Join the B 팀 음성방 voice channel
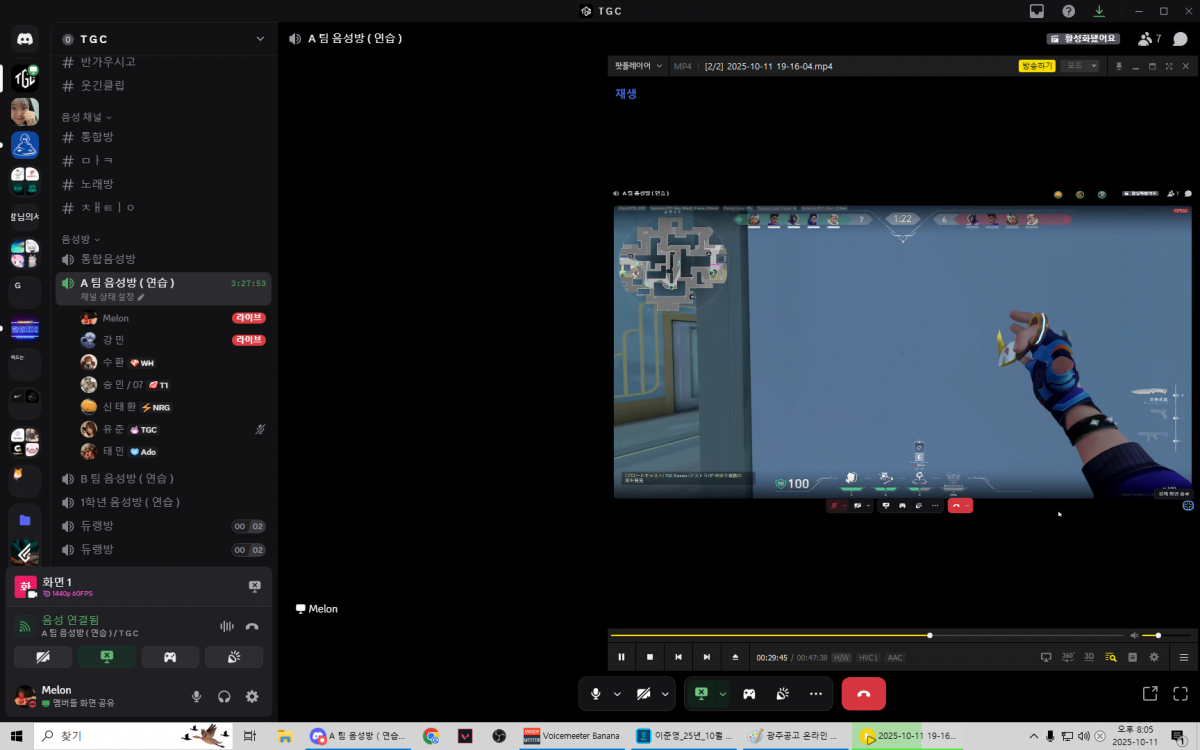The image size is (1200, 750). [x=126, y=478]
